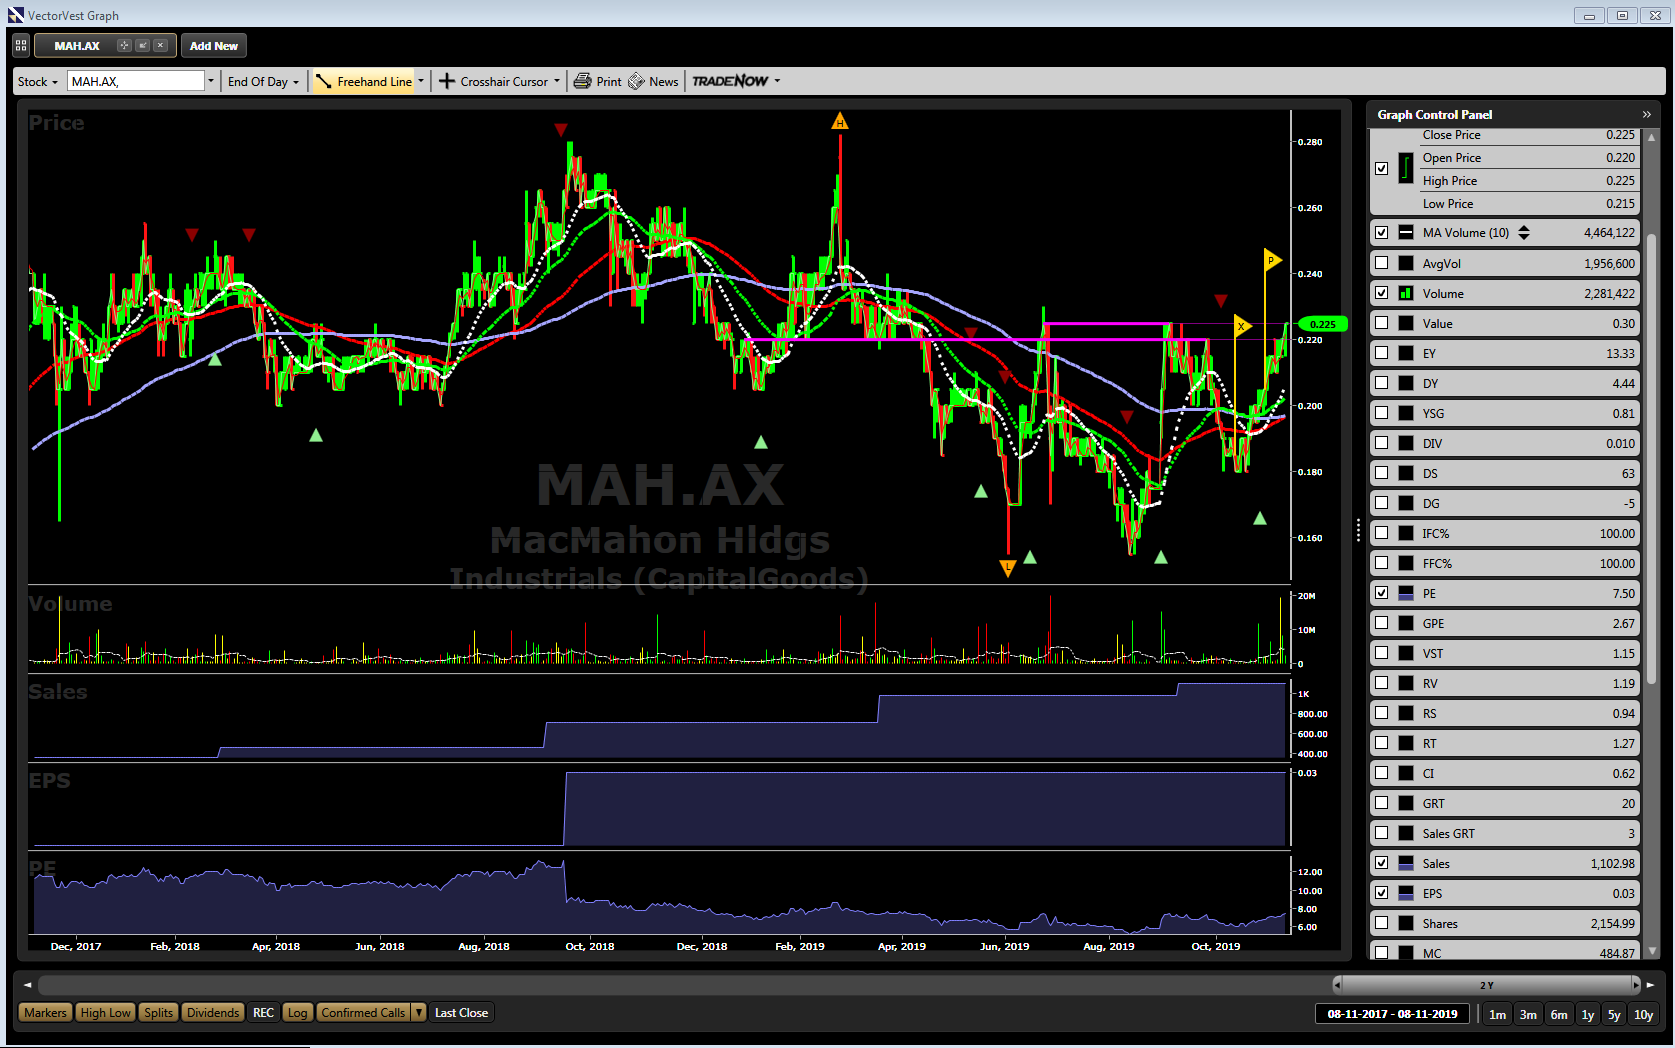This screenshot has width=1675, height=1048.
Task: Expand the Crosshair Cursor dropdown arrow
Action: 557,81
